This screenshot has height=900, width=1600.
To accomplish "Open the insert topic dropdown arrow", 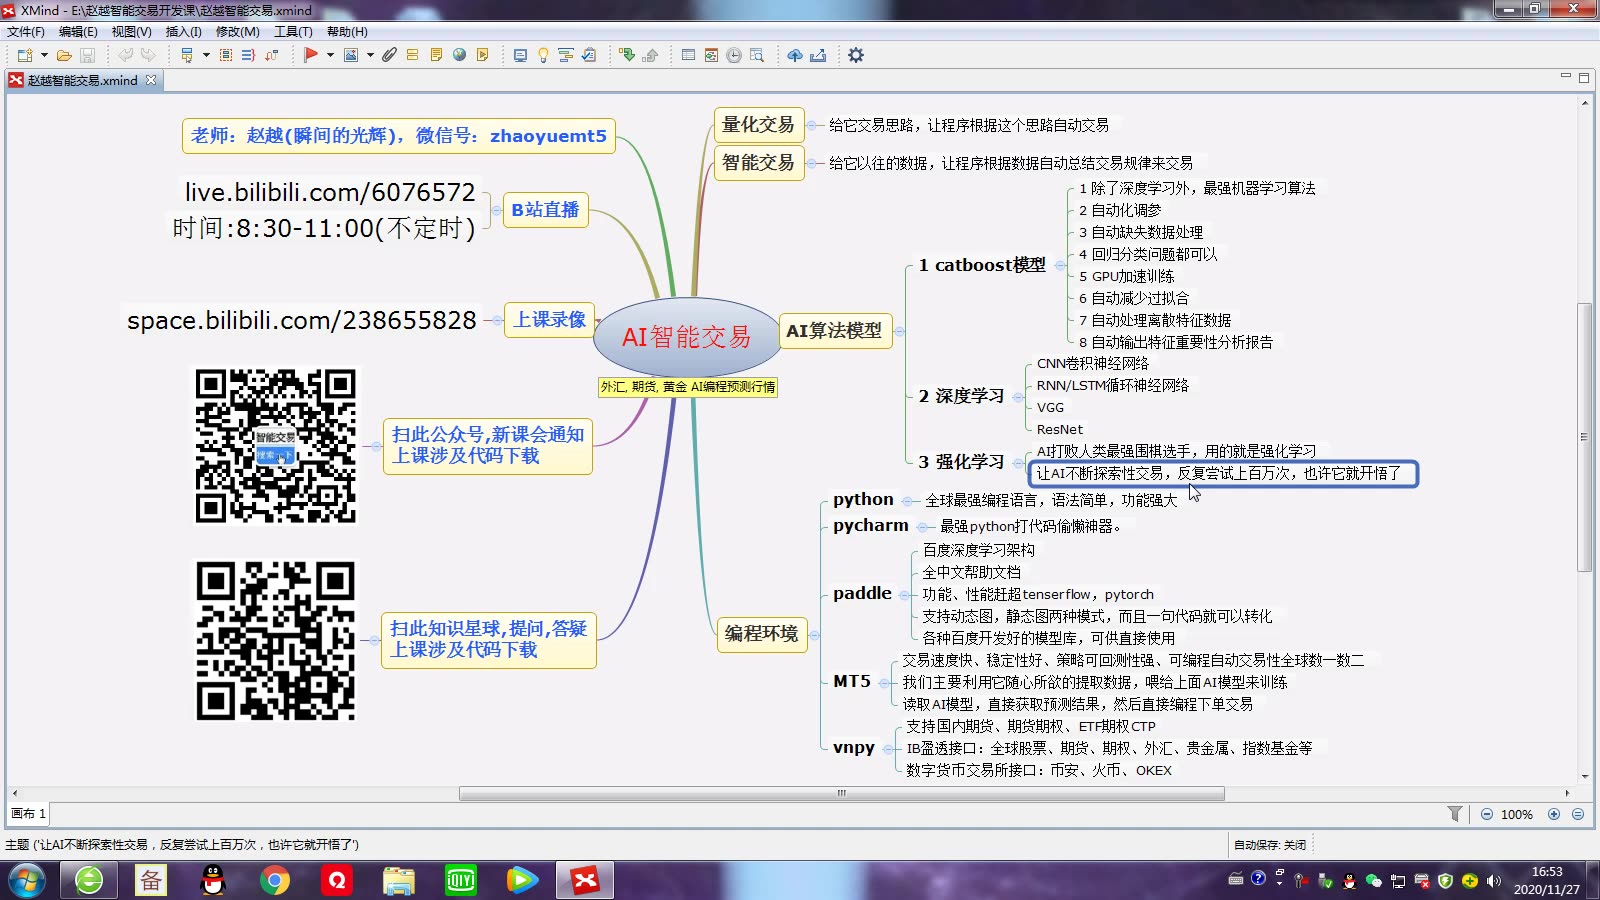I will pyautogui.click(x=206, y=55).
